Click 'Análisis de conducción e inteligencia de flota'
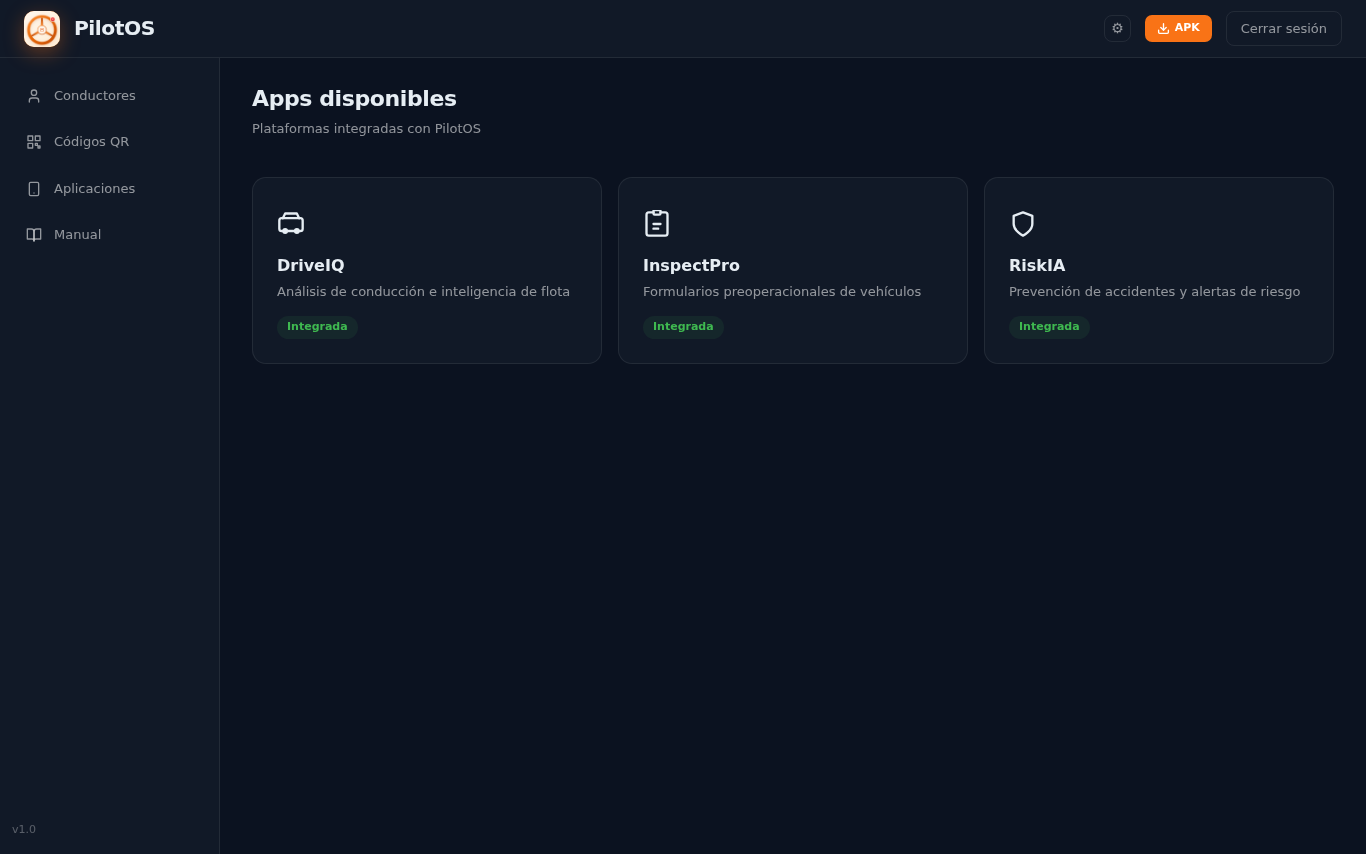1366x854 pixels. click(423, 292)
